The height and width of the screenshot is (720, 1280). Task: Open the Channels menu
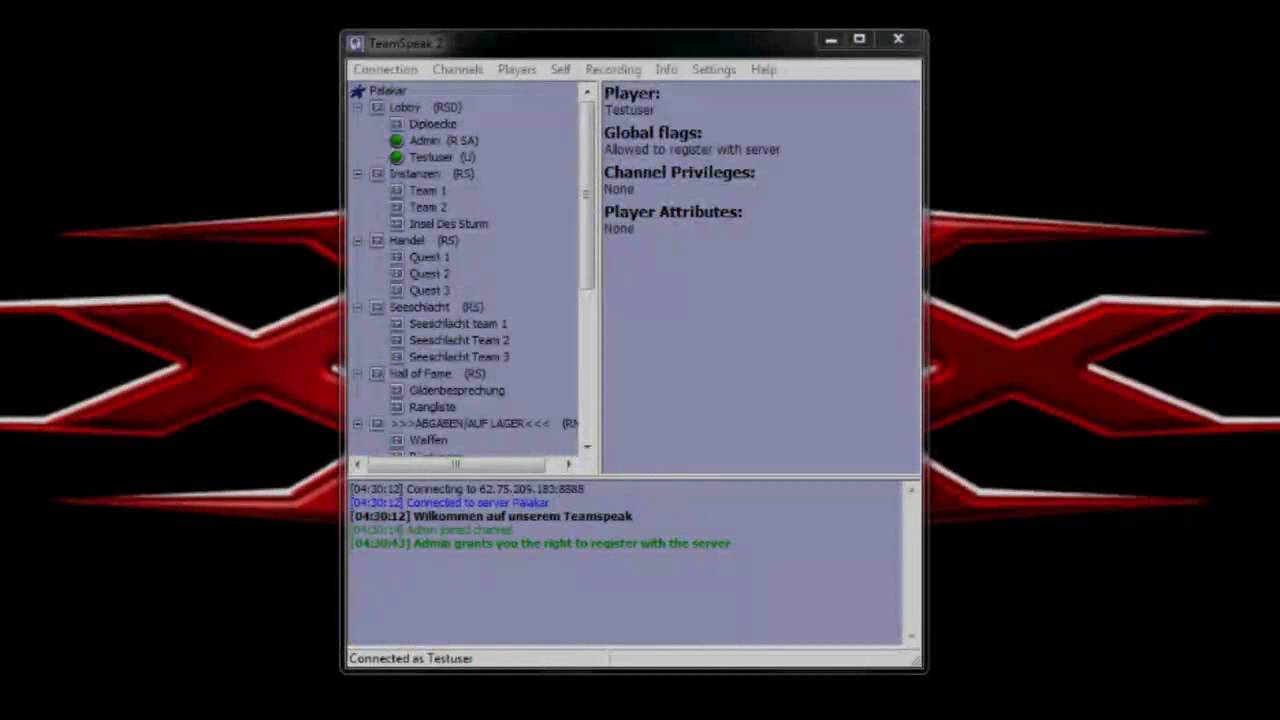click(x=457, y=70)
